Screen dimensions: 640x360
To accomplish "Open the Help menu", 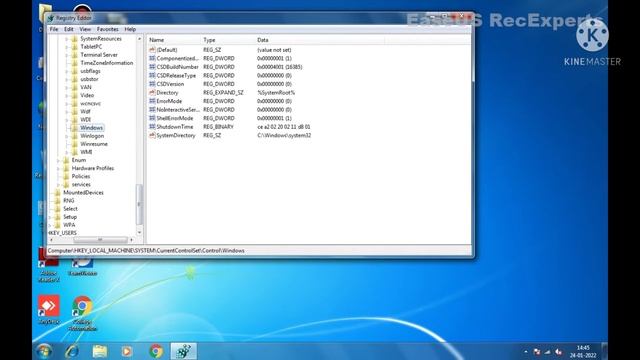I will pyautogui.click(x=130, y=29).
